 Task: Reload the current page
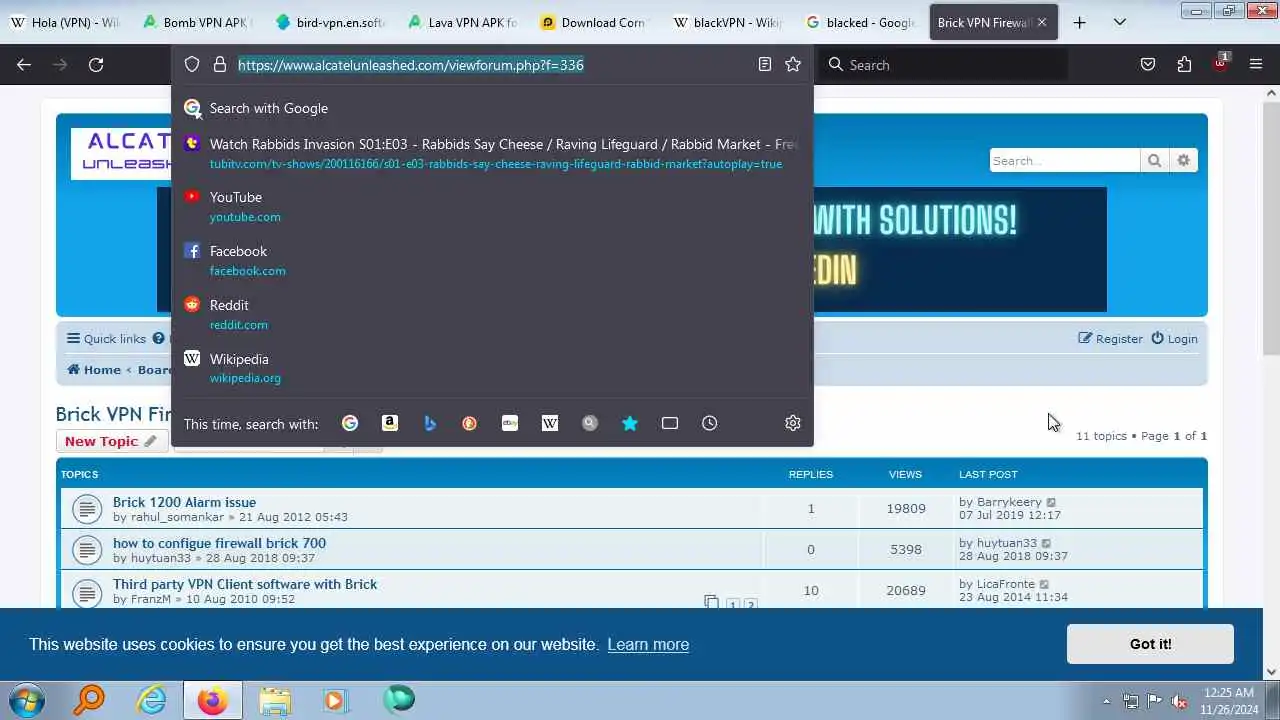[96, 65]
